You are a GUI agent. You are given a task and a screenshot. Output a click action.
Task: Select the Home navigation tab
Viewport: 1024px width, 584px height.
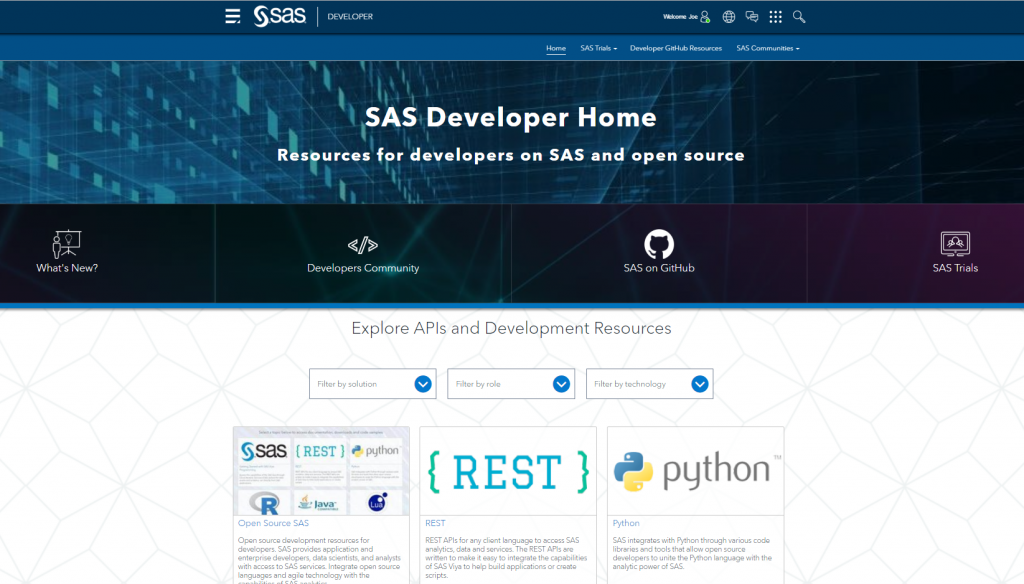tap(556, 48)
